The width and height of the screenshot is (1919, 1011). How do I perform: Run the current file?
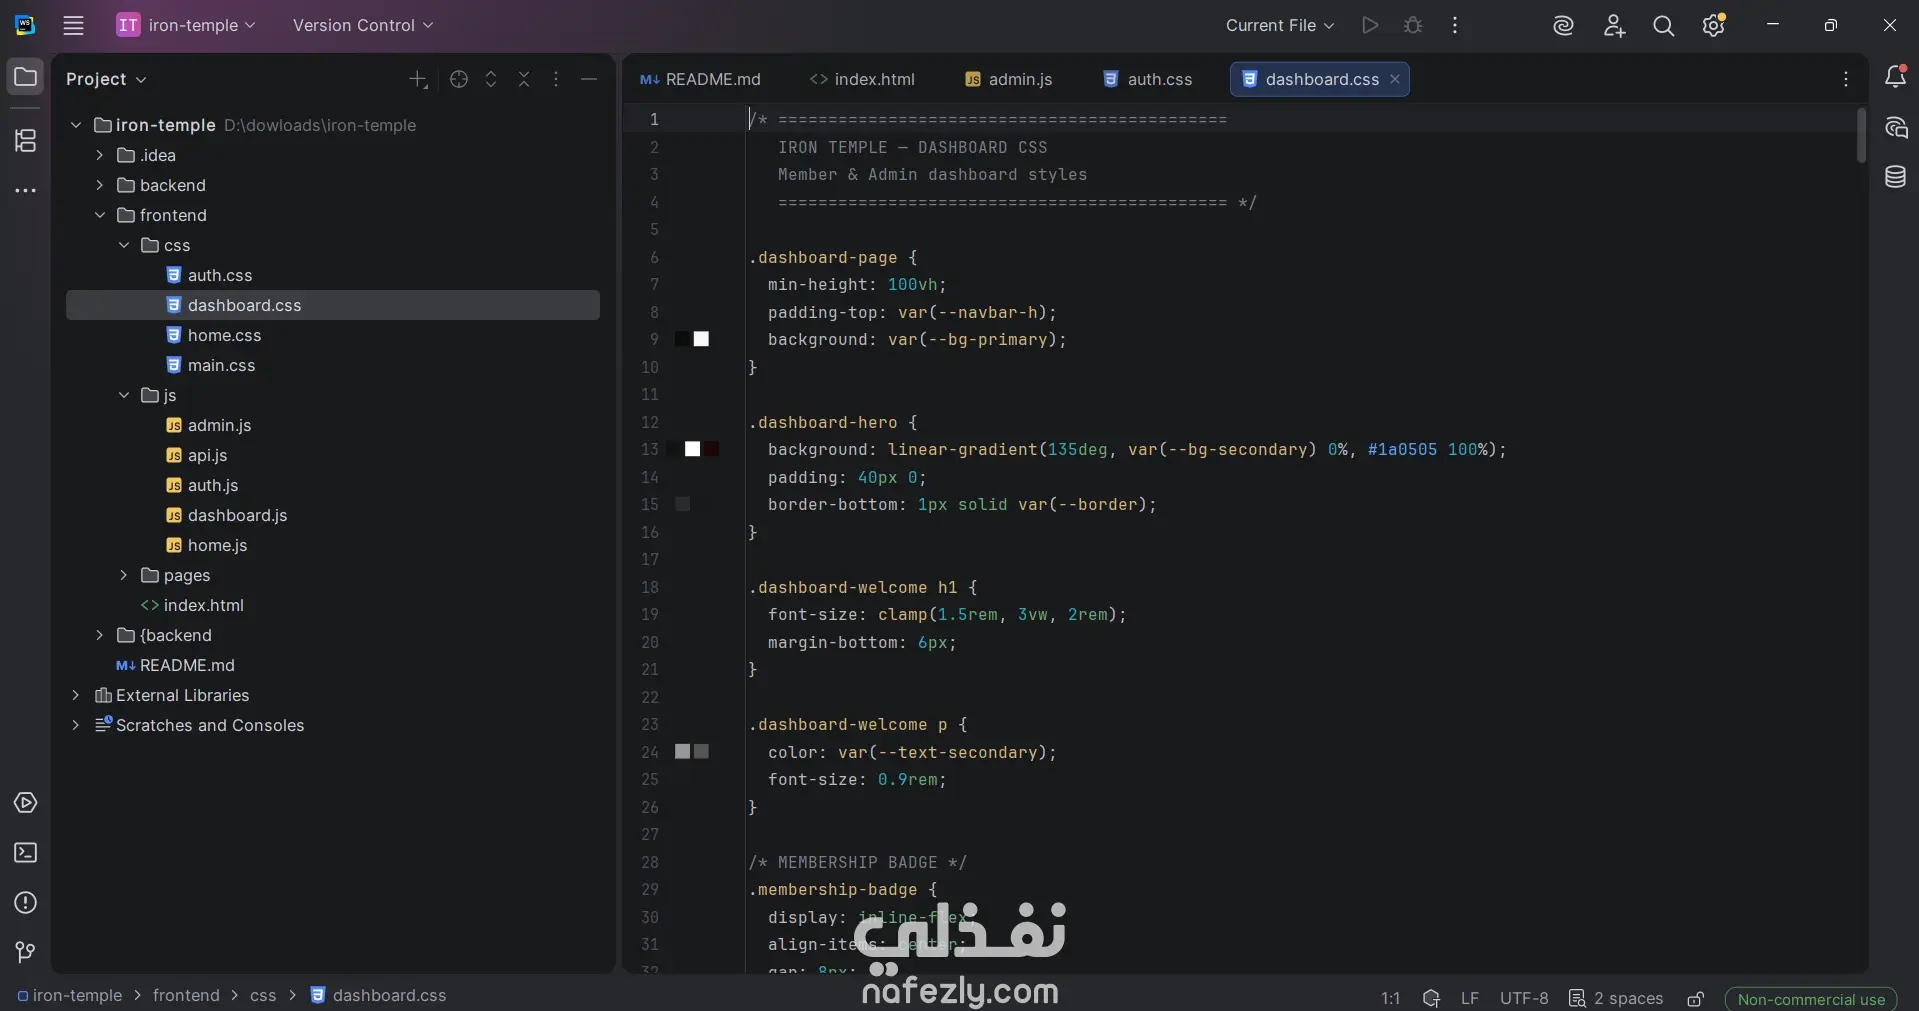(1370, 25)
